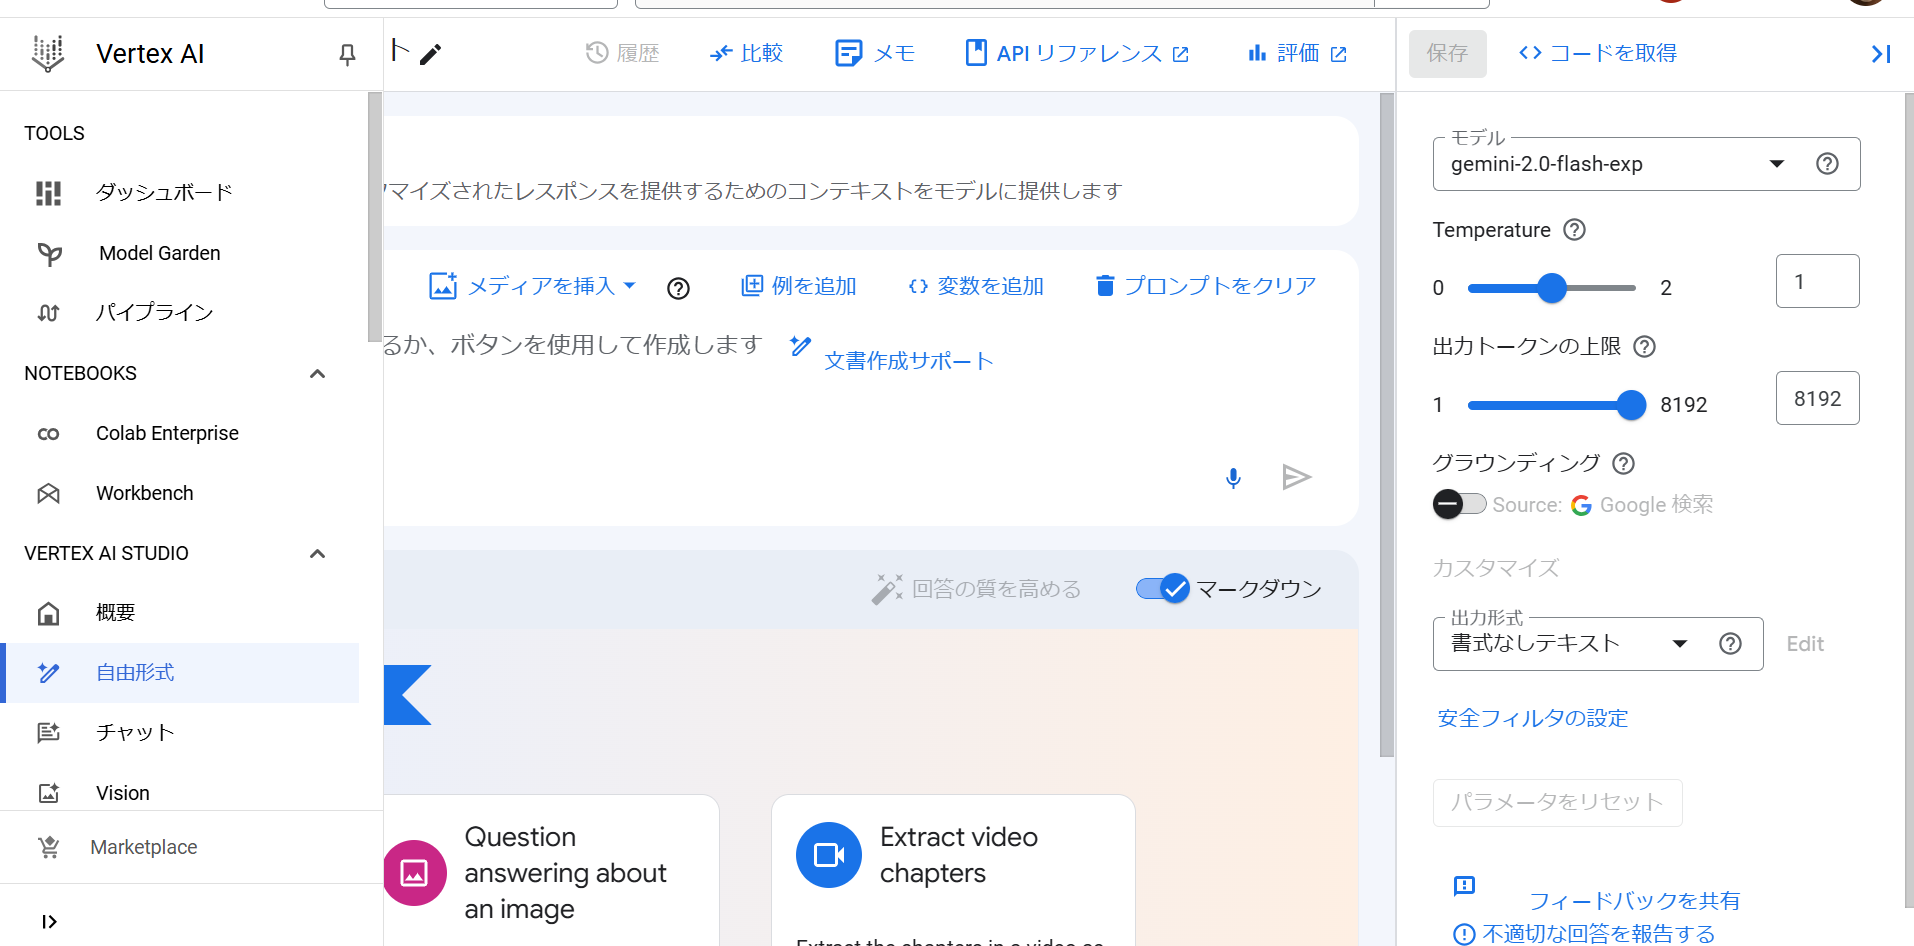
Task: Open 安全フィルタの設定
Action: [1531, 718]
